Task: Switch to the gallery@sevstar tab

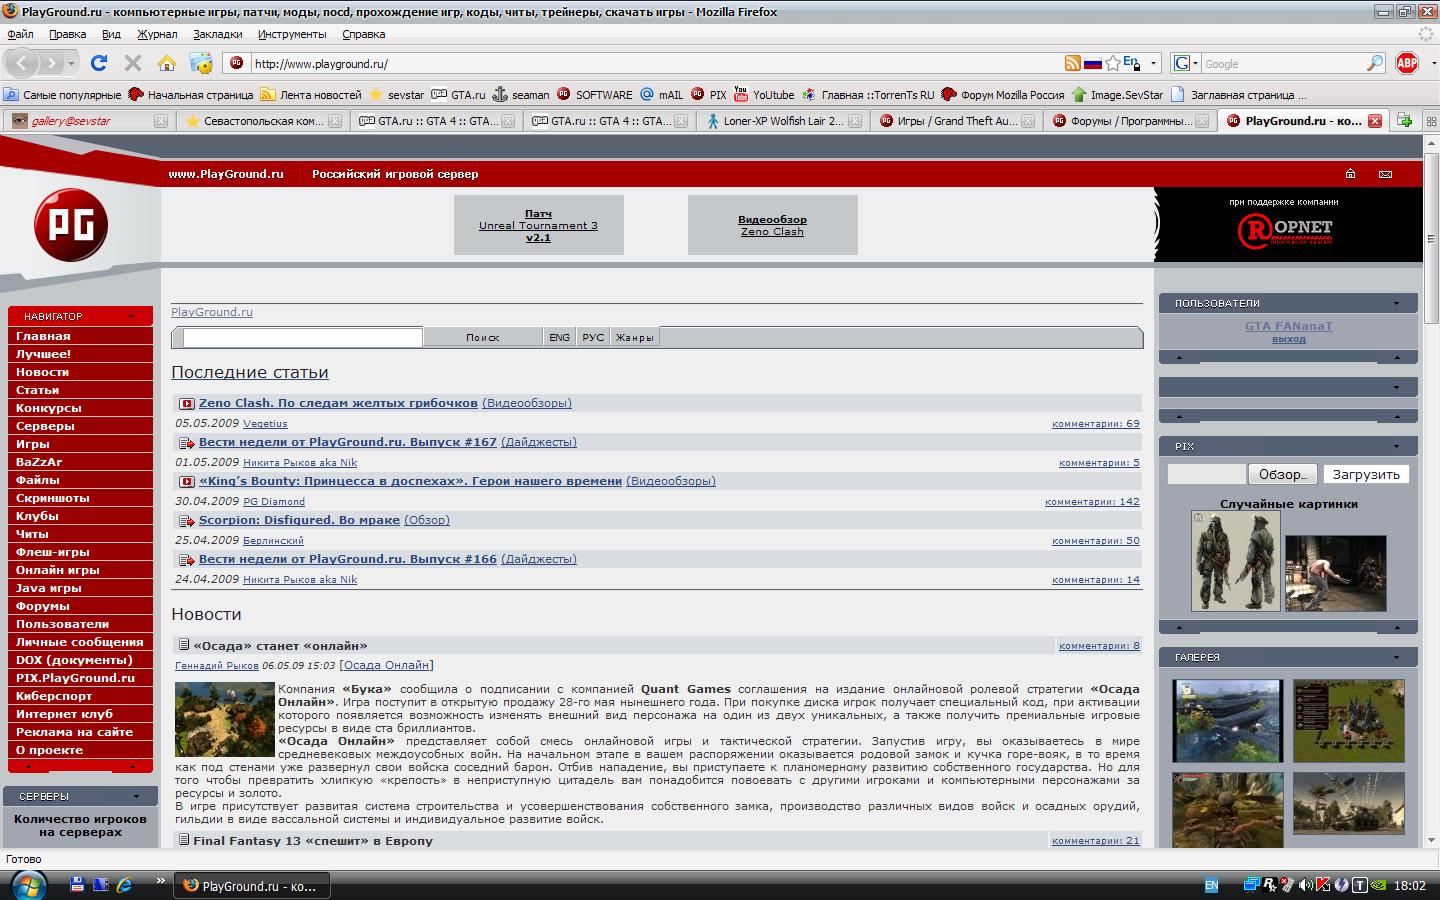Action: [80, 121]
